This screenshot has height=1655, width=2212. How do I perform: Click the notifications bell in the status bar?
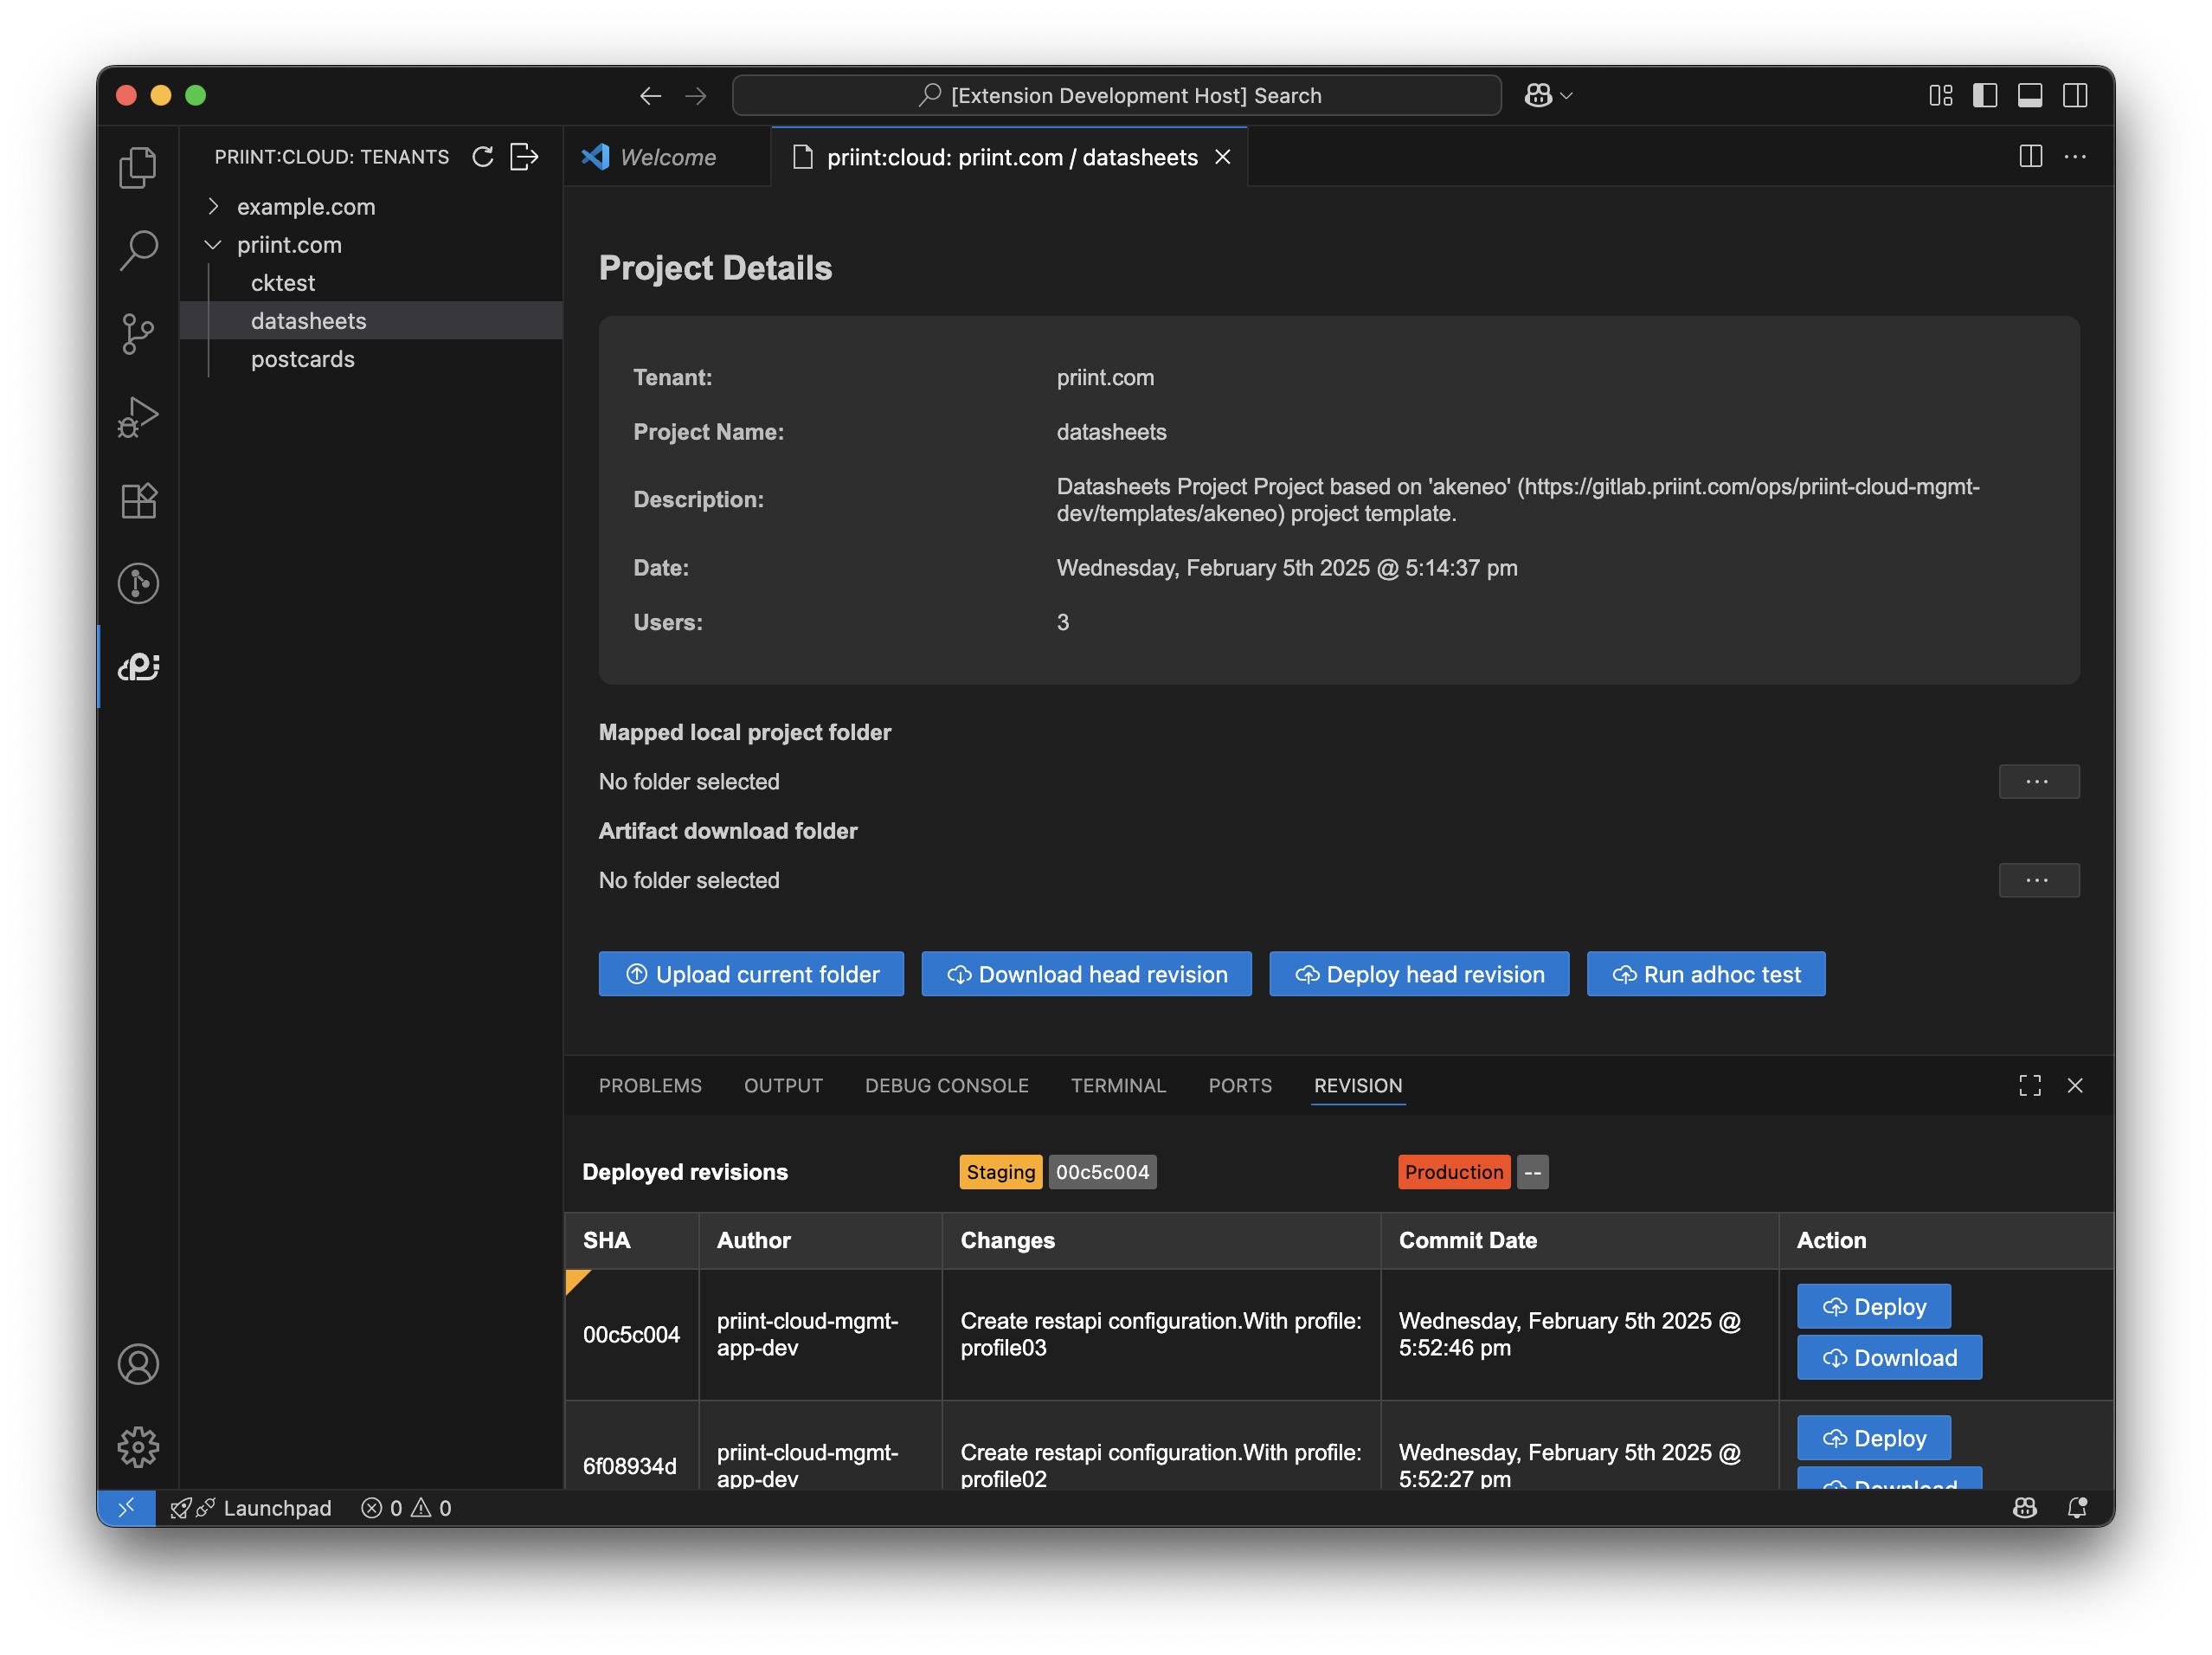(2077, 1508)
